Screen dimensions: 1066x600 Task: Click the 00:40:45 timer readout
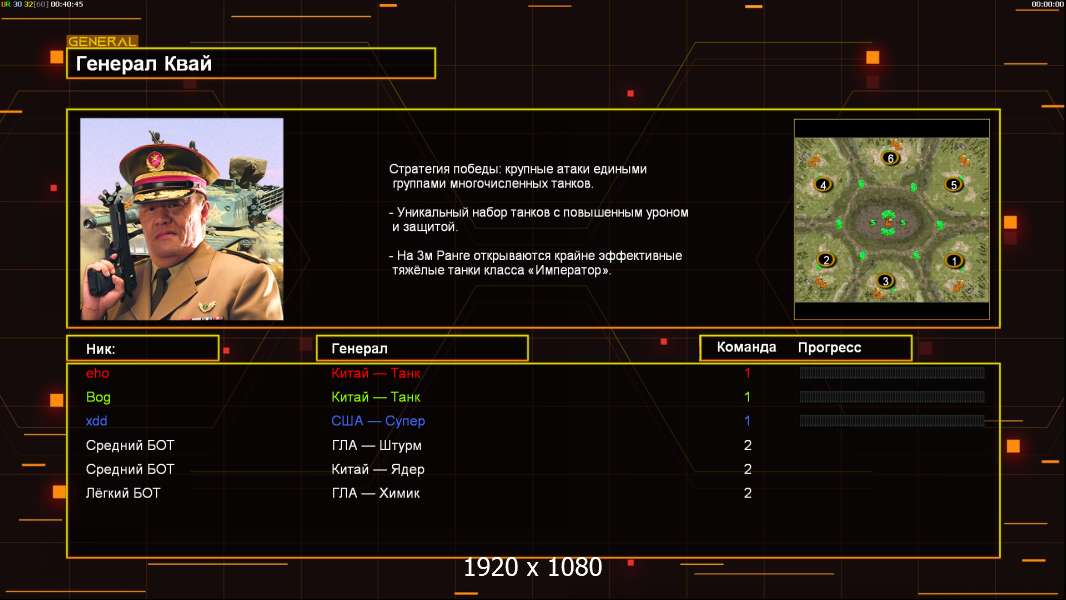[x=67, y=4]
